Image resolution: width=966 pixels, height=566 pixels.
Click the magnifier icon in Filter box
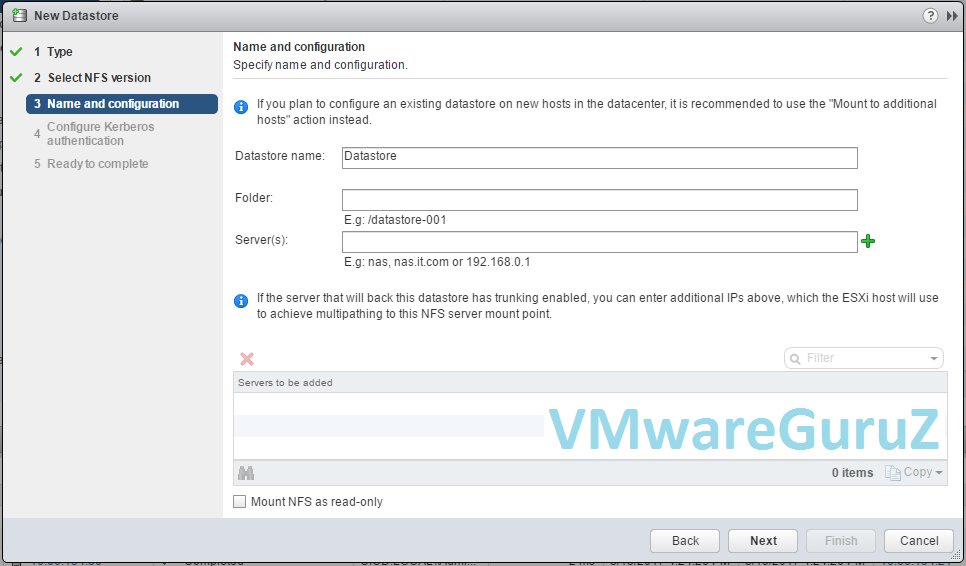coord(795,358)
